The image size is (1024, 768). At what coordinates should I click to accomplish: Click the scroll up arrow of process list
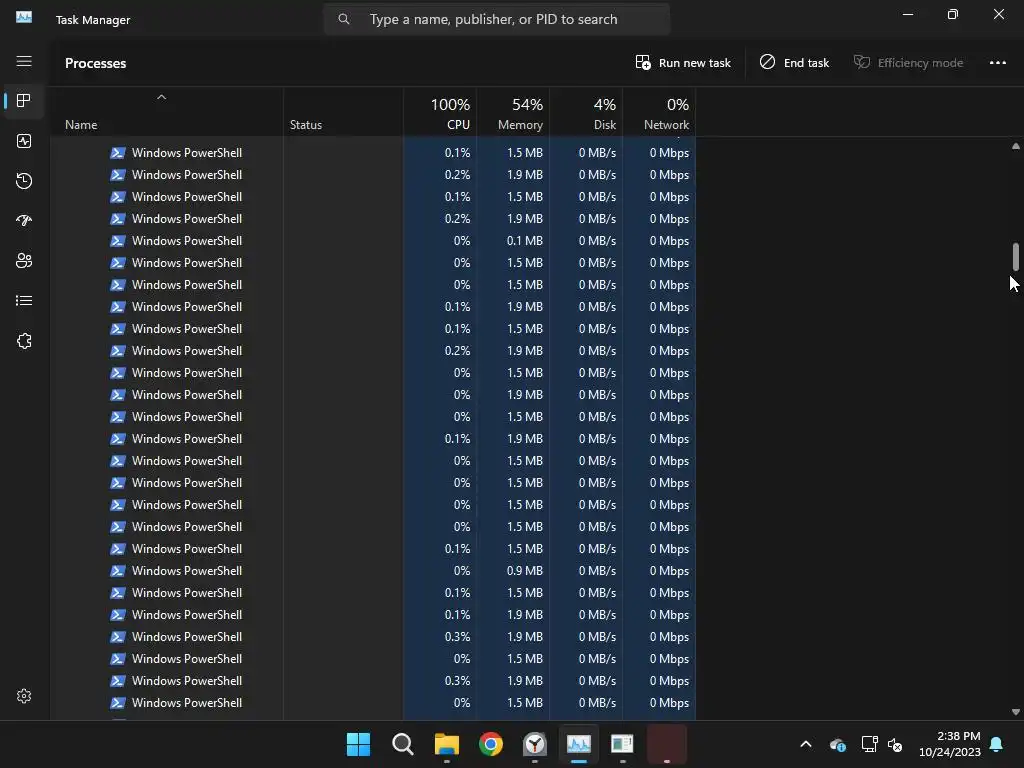click(1016, 146)
